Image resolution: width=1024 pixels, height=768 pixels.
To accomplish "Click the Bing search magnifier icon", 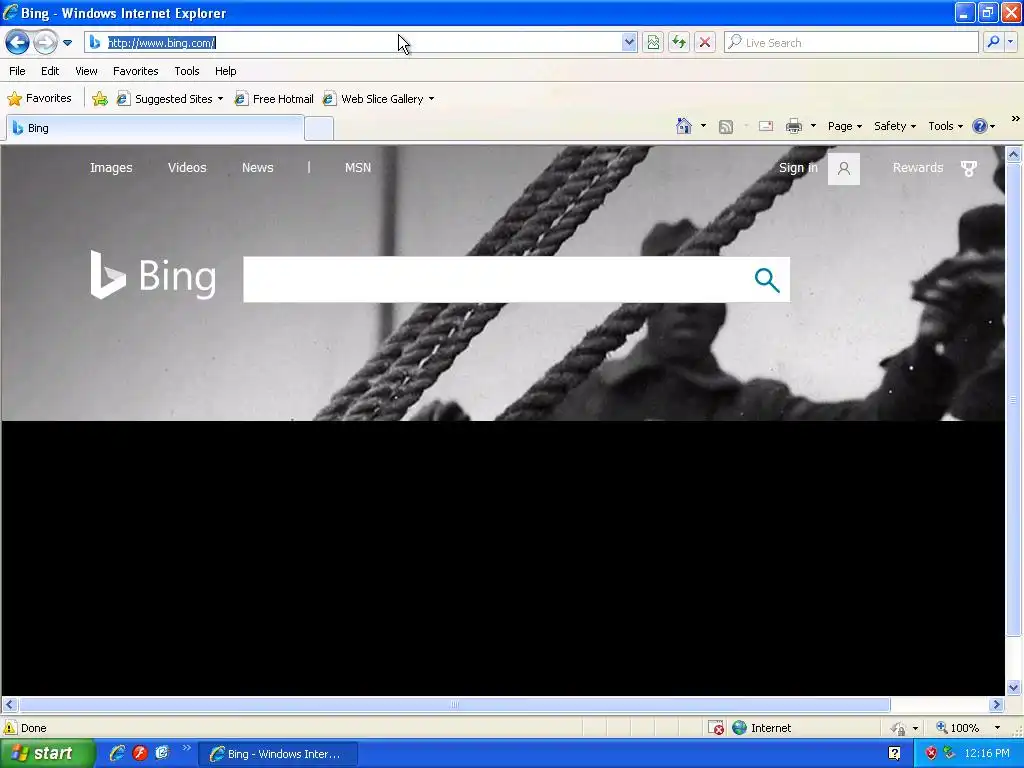I will point(767,280).
